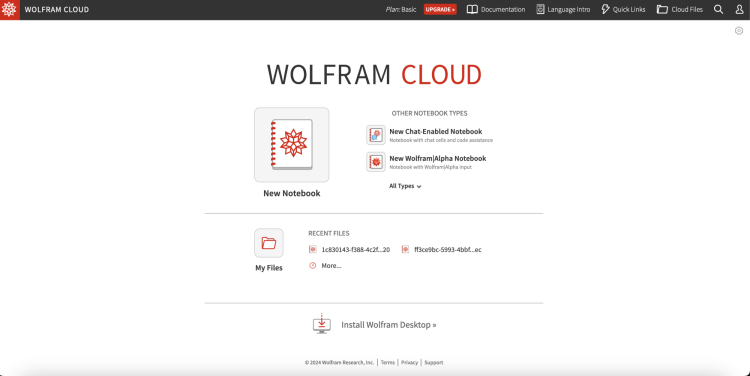750x376 pixels.
Task: Click More... under Recent Files
Action: point(331,265)
